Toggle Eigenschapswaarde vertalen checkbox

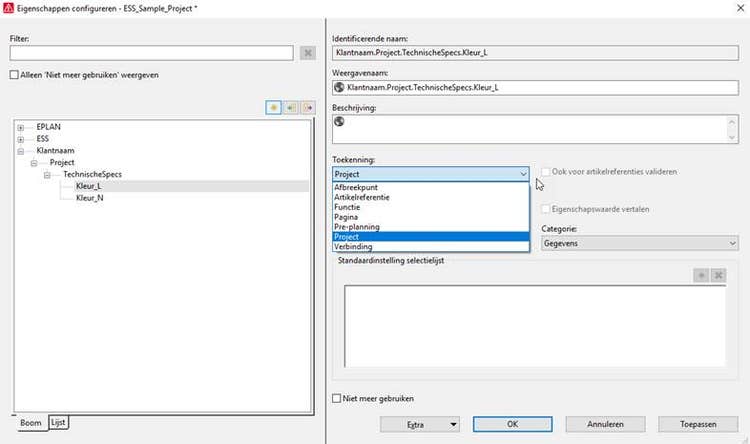coord(545,209)
